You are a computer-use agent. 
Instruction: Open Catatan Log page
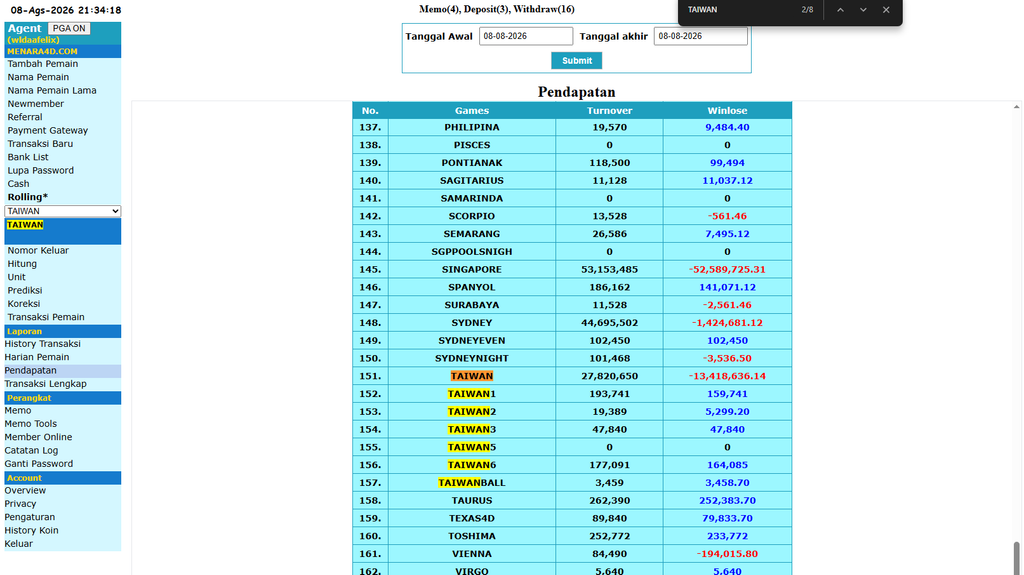31,451
